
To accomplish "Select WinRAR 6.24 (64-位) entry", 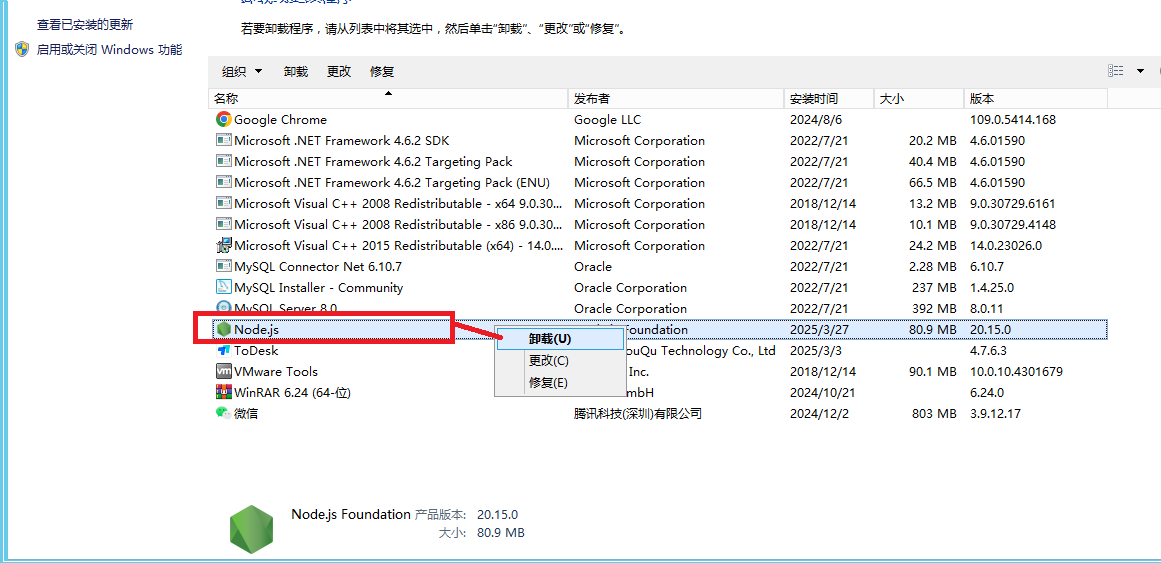I will pos(292,392).
